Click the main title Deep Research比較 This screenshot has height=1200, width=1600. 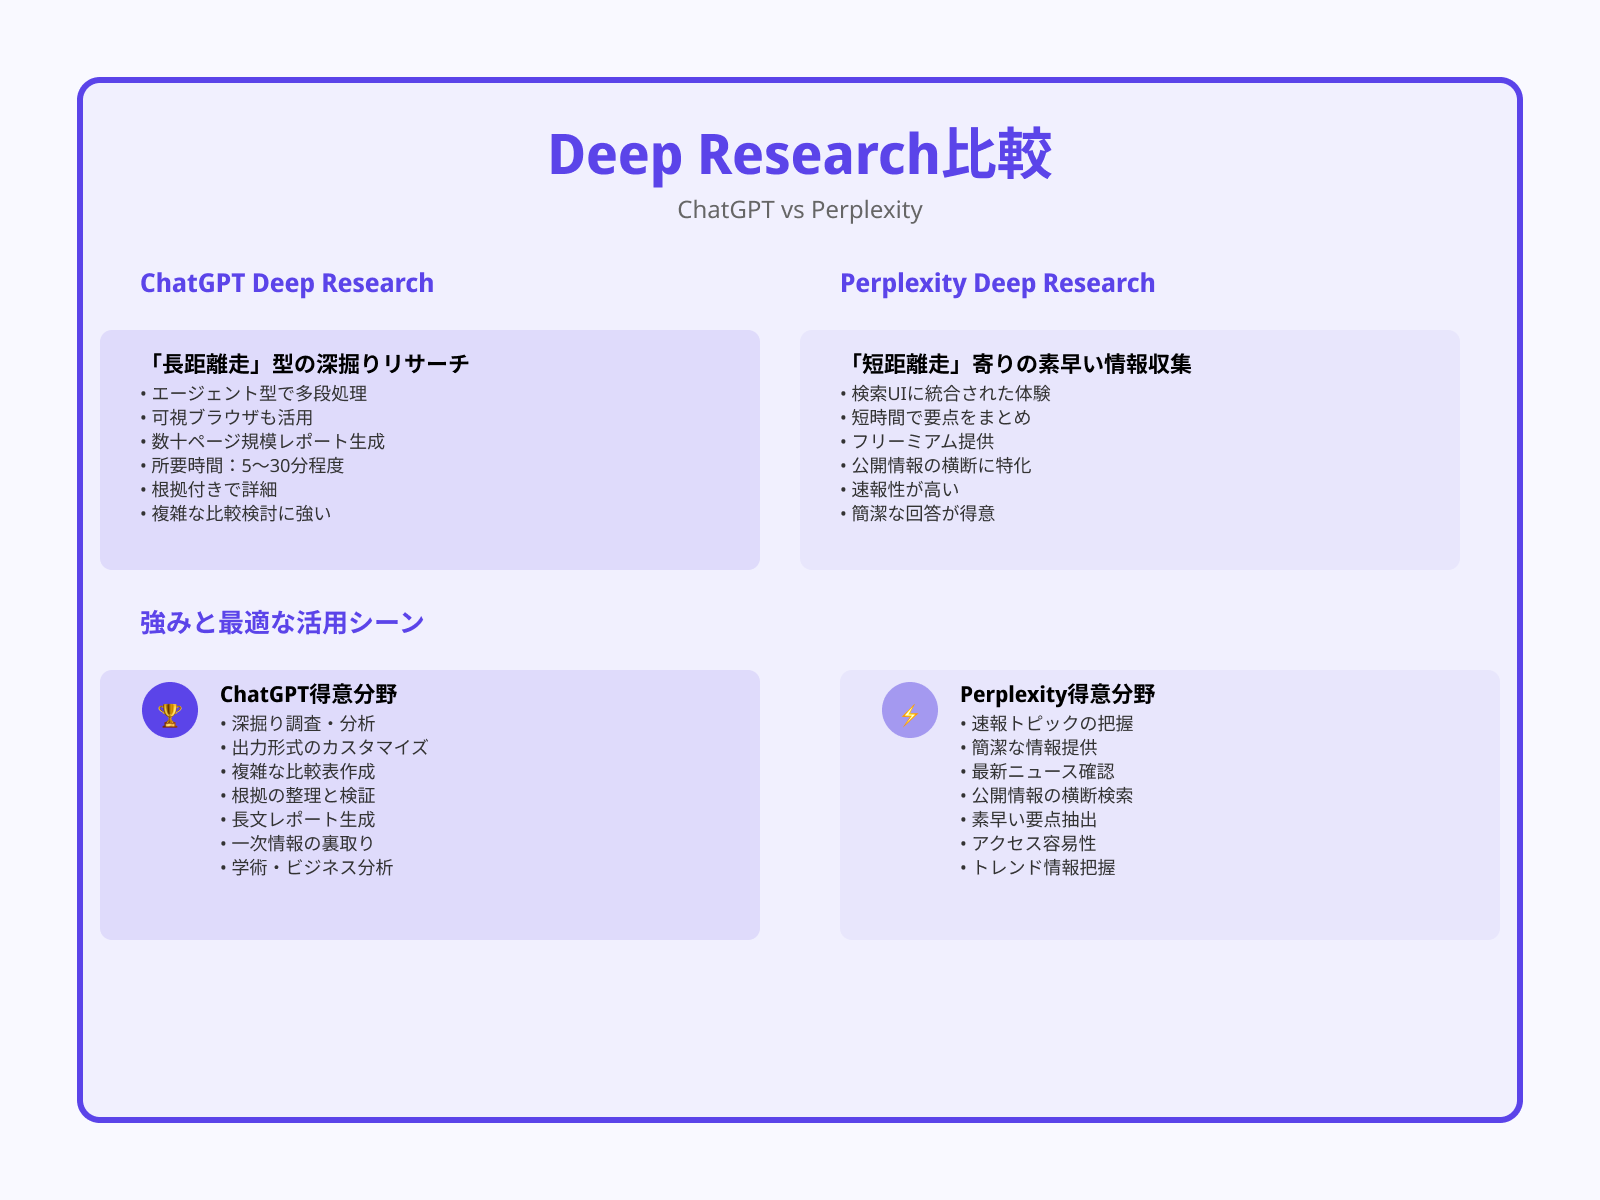(800, 155)
